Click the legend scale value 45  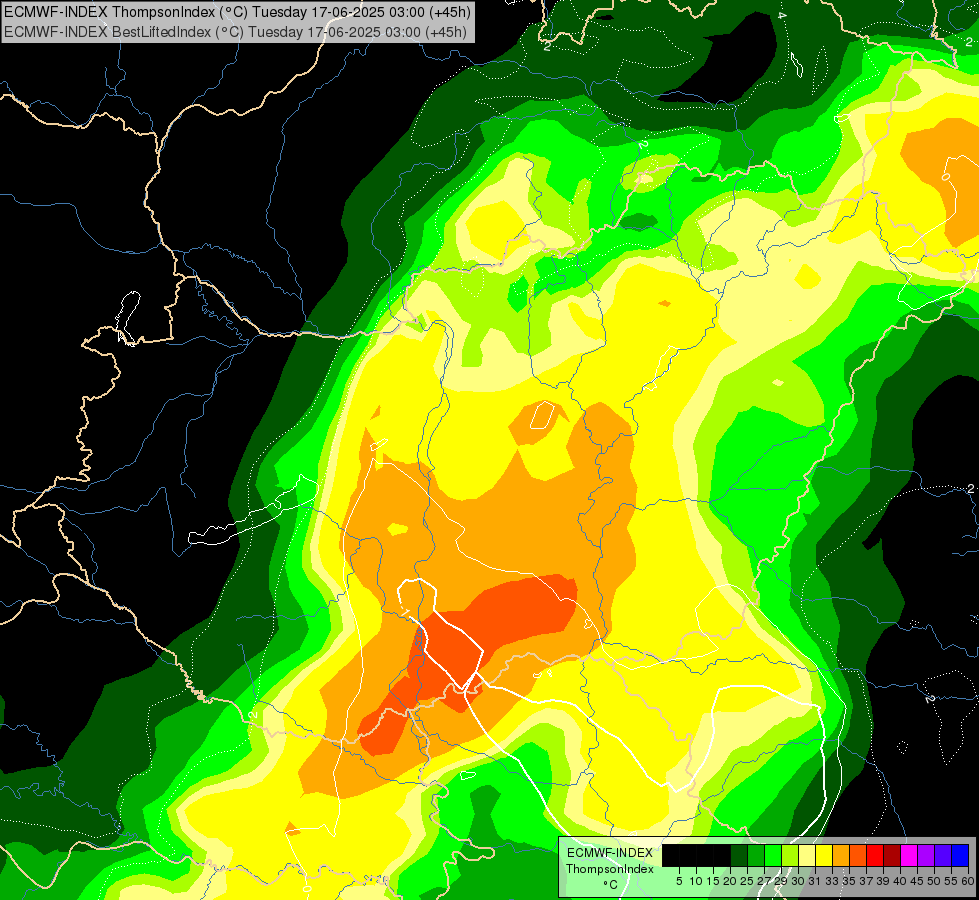pyautogui.click(x=917, y=881)
